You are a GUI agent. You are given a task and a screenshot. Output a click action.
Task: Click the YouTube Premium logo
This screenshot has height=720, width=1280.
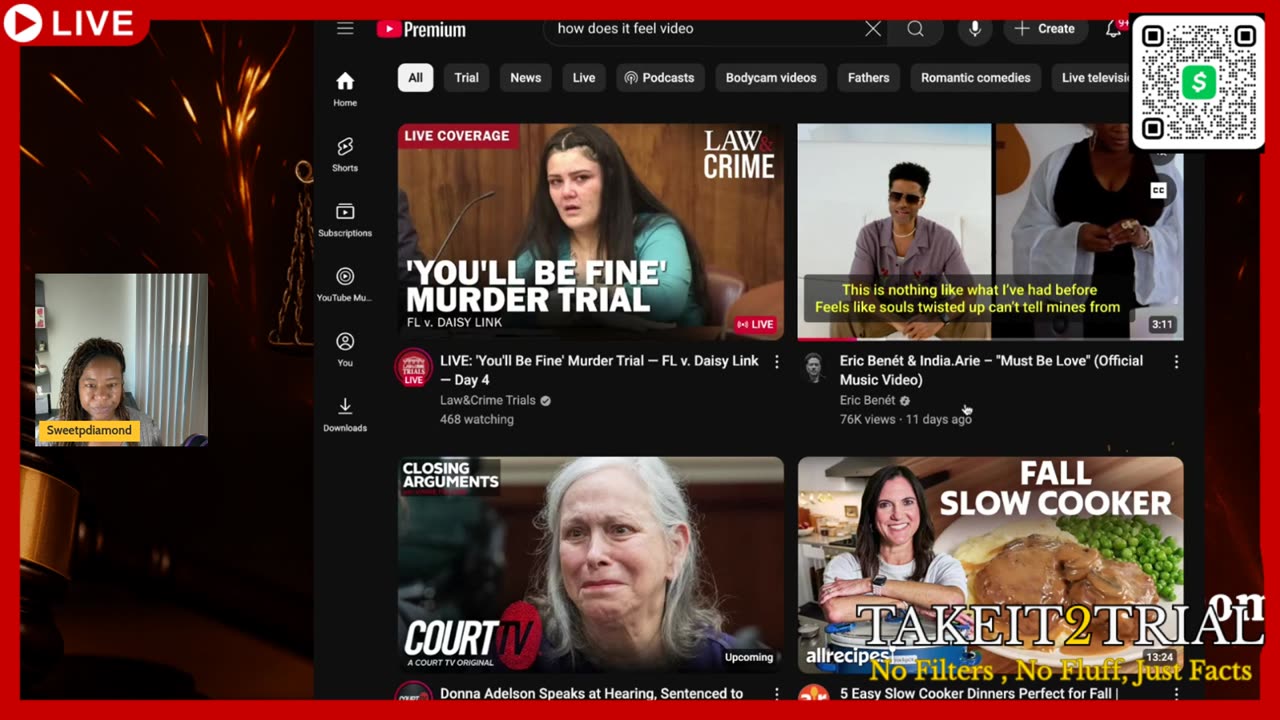click(x=421, y=29)
